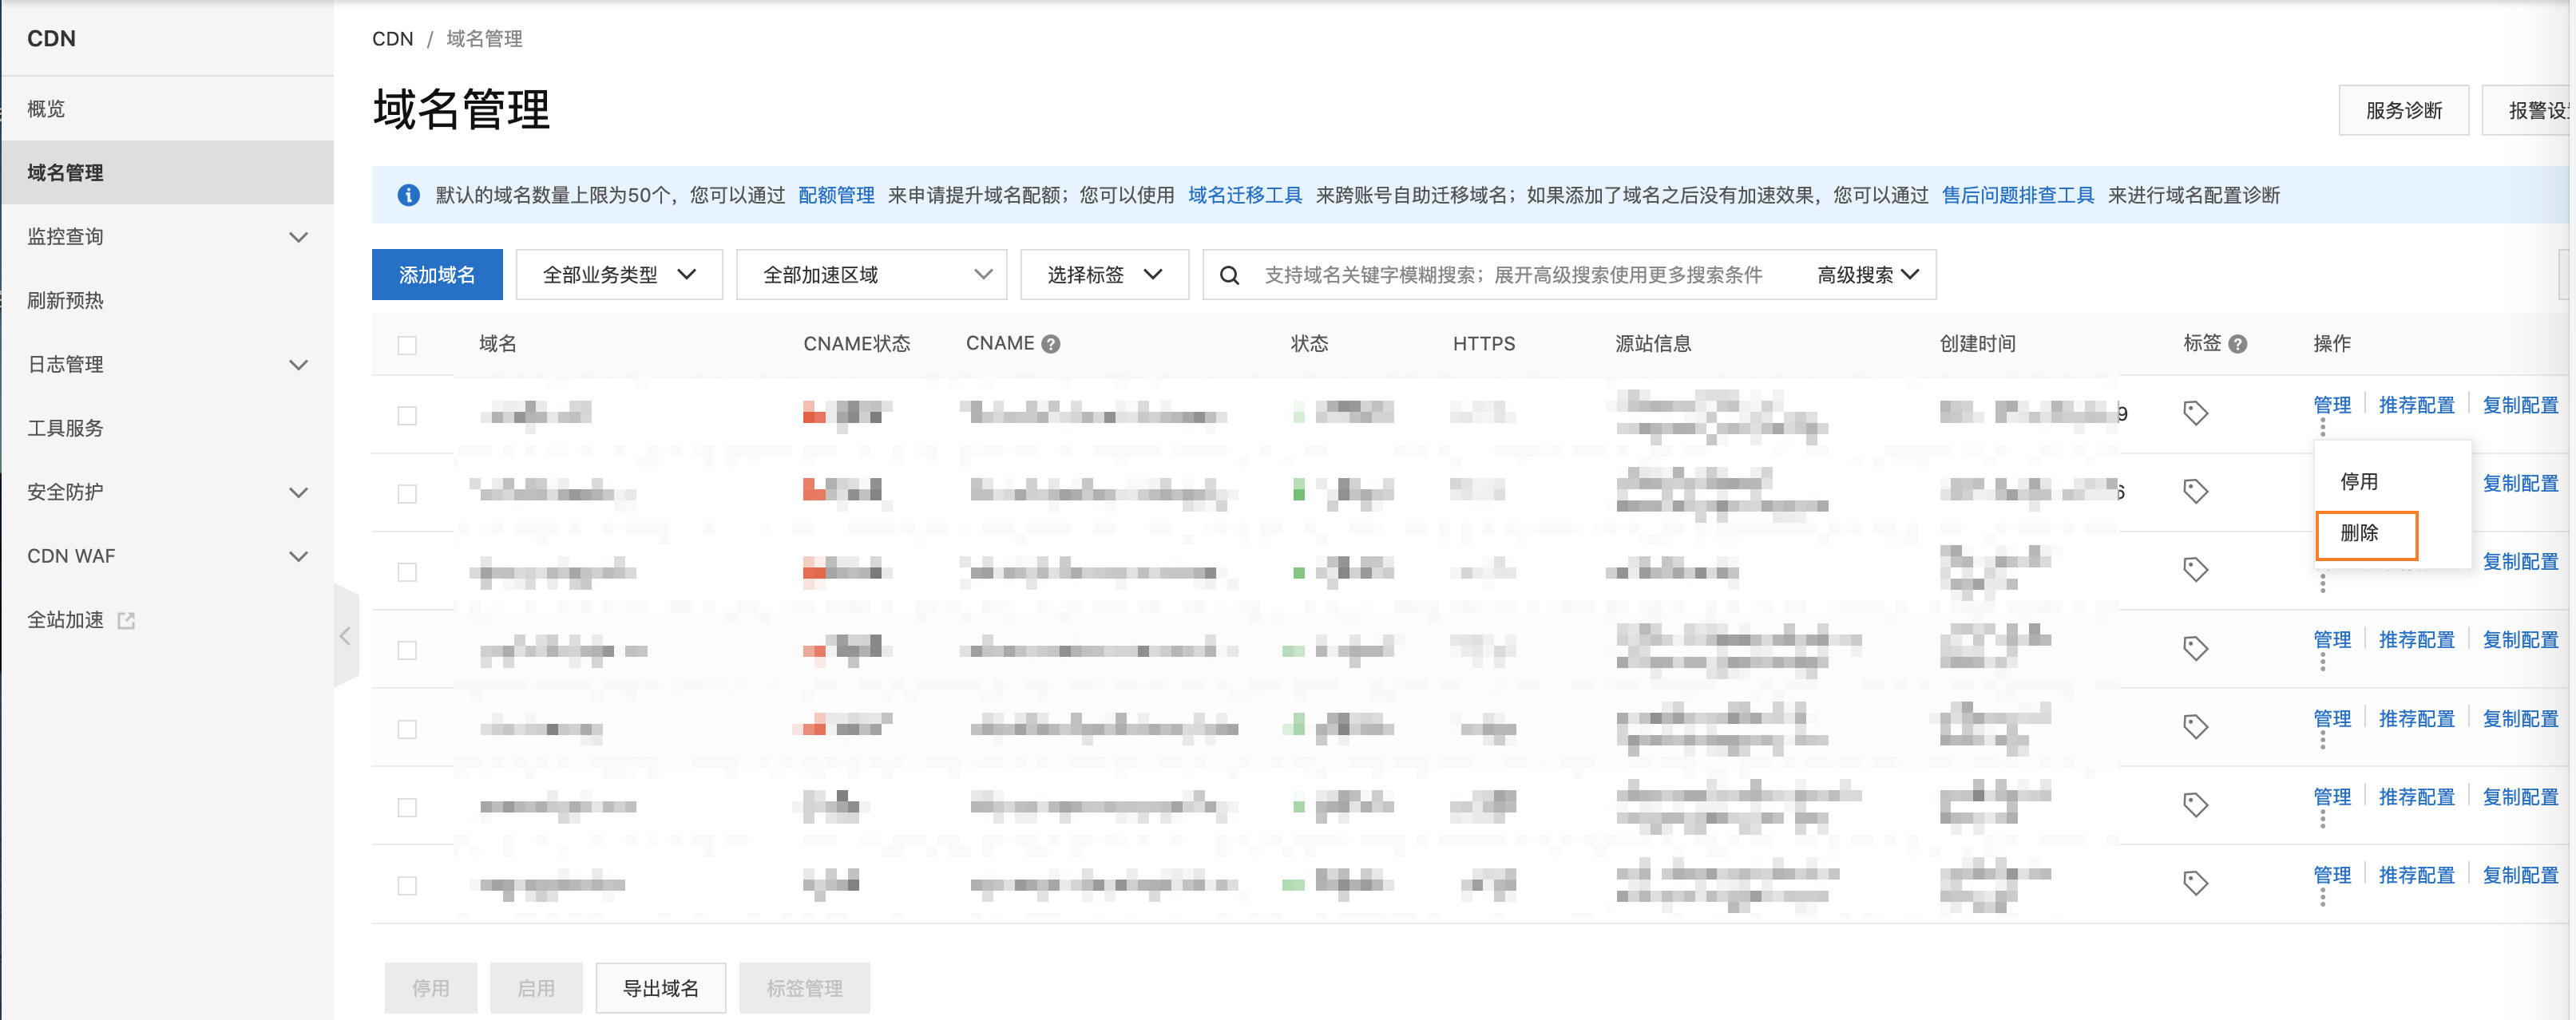
Task: Click the three-dot more icon in the fourth row
Action: 2322,662
